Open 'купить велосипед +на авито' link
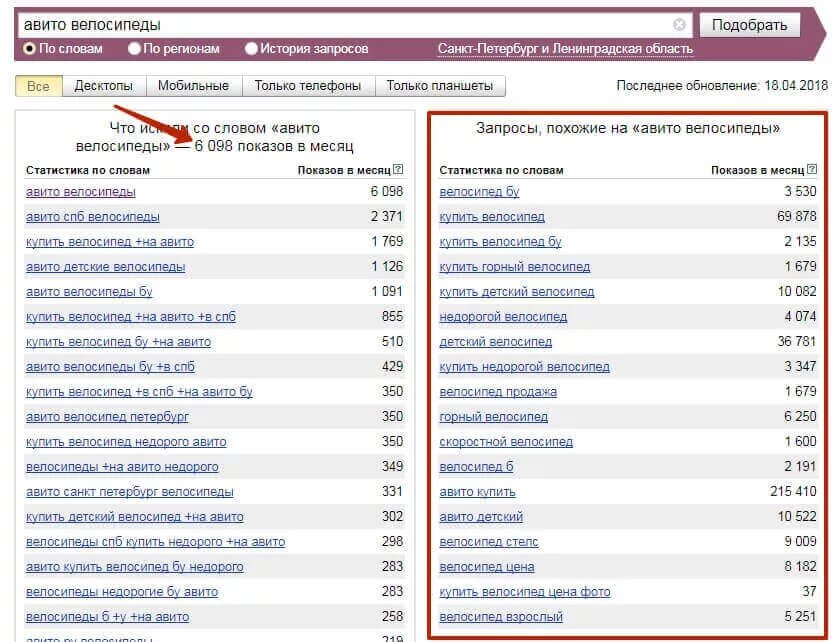This screenshot has height=642, width=837. pos(110,242)
